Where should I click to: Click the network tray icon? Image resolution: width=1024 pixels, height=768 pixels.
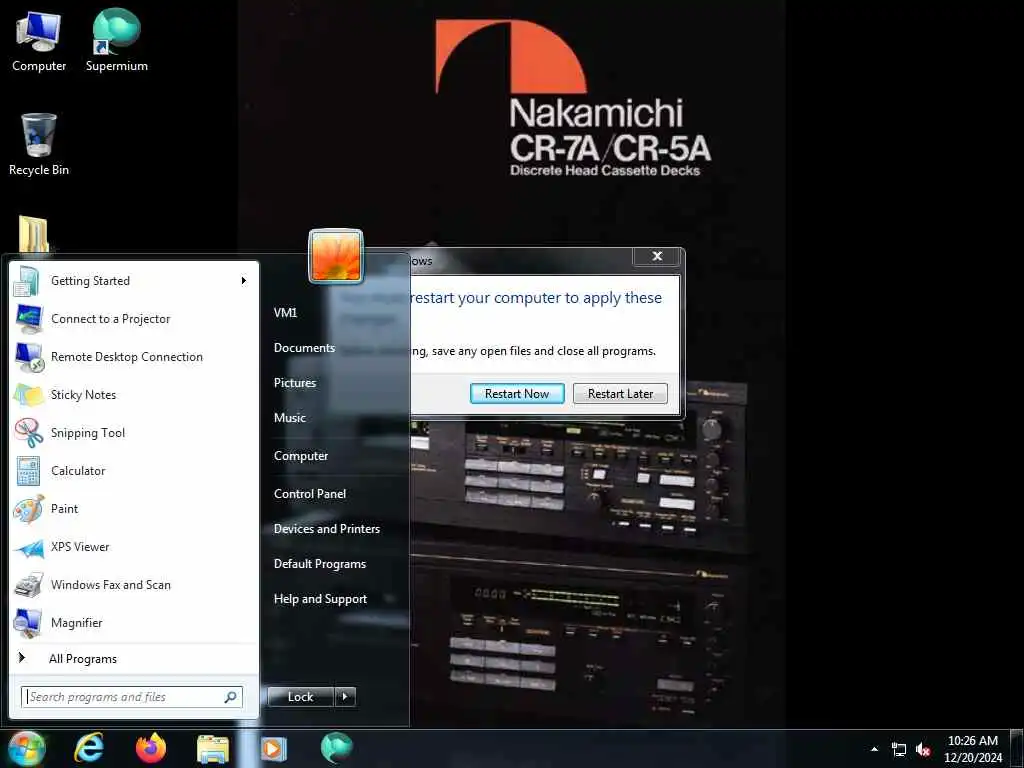click(x=899, y=750)
